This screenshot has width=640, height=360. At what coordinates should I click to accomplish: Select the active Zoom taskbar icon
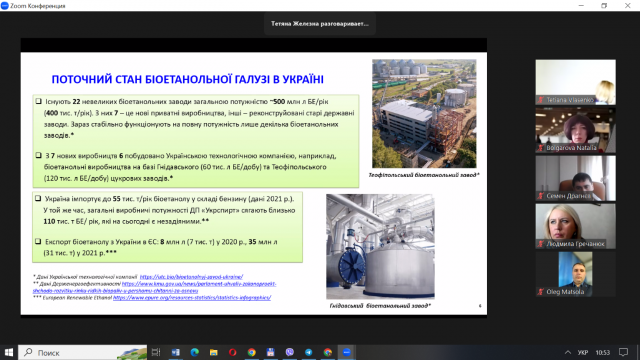coord(347,352)
